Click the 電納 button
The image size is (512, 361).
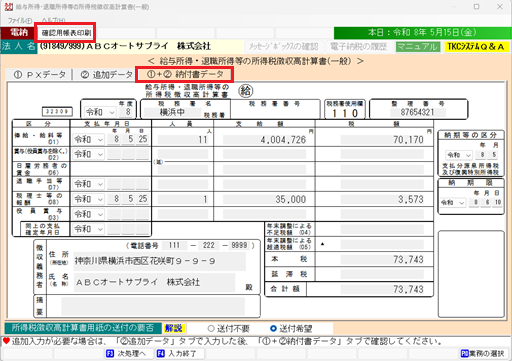(19, 33)
